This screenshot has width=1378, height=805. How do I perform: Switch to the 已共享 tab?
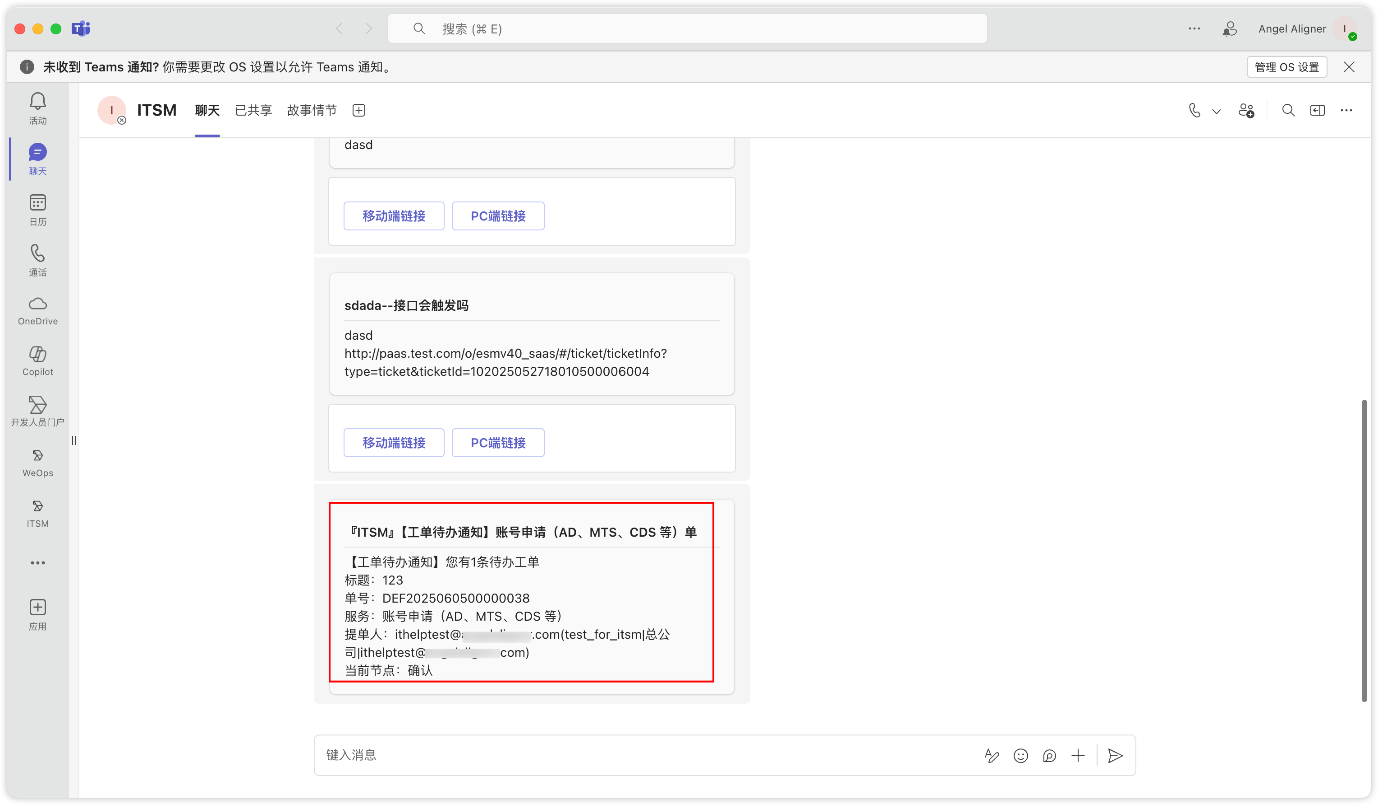pyautogui.click(x=253, y=111)
